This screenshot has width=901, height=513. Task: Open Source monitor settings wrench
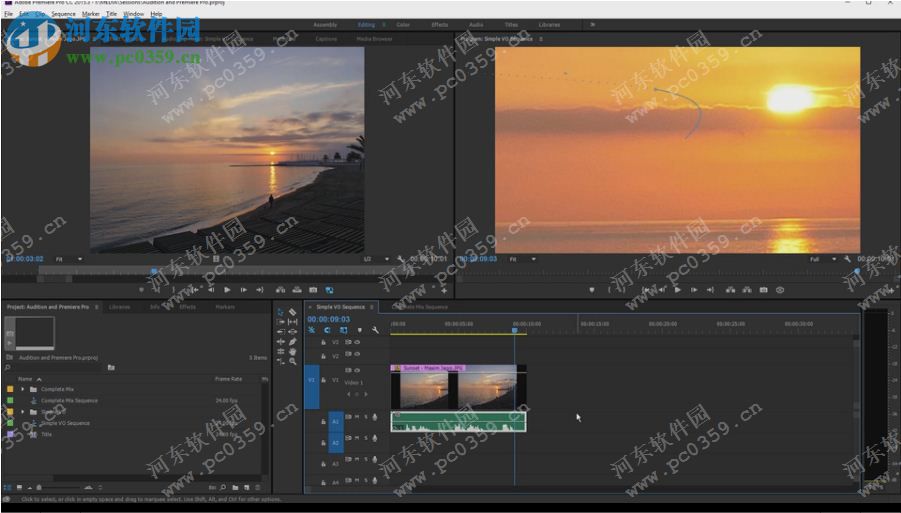click(400, 259)
